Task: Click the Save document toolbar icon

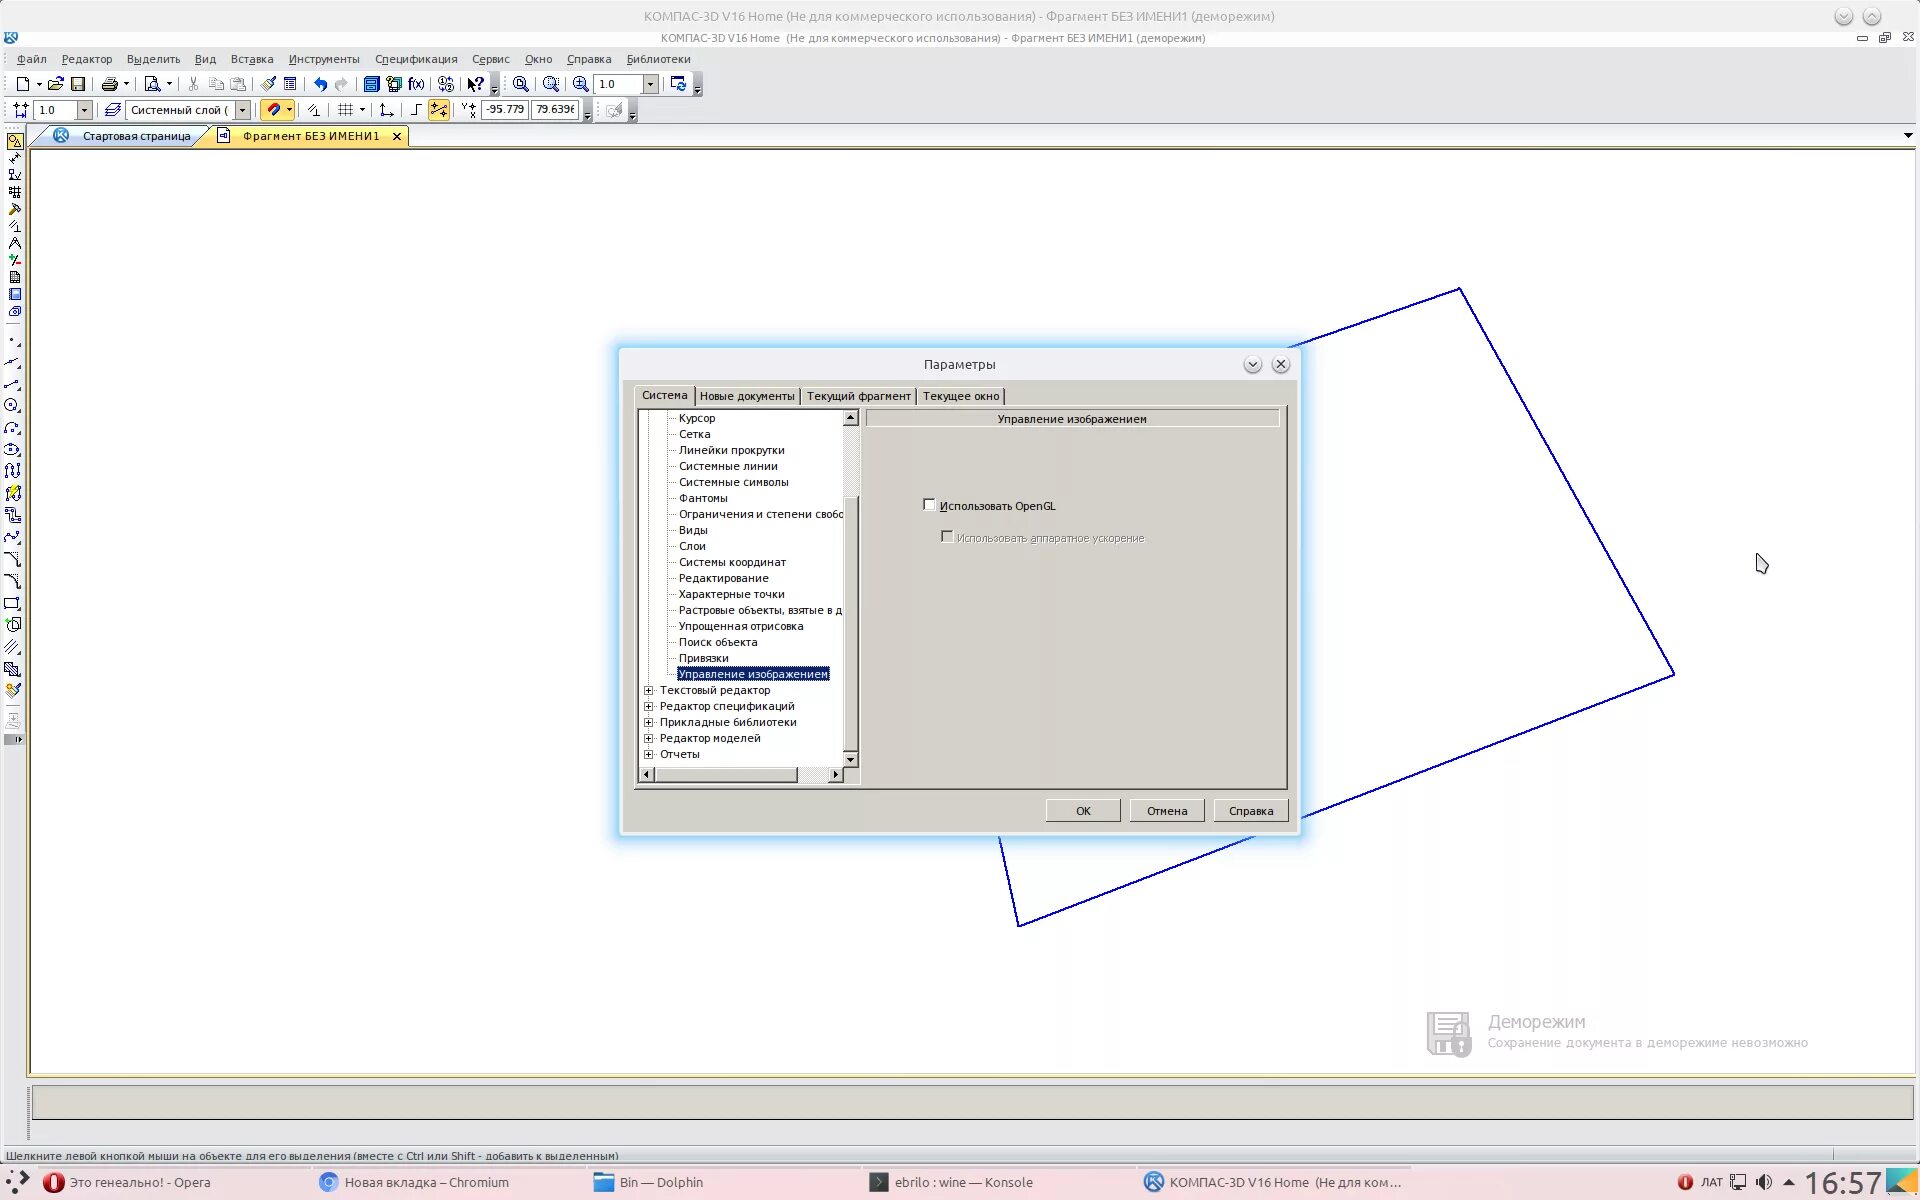Action: coord(78,84)
